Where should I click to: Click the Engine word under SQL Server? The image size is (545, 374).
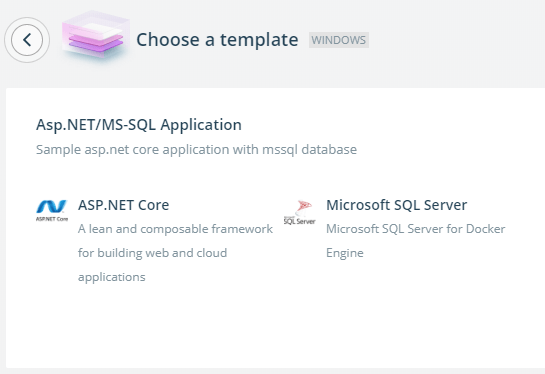pyautogui.click(x=345, y=253)
